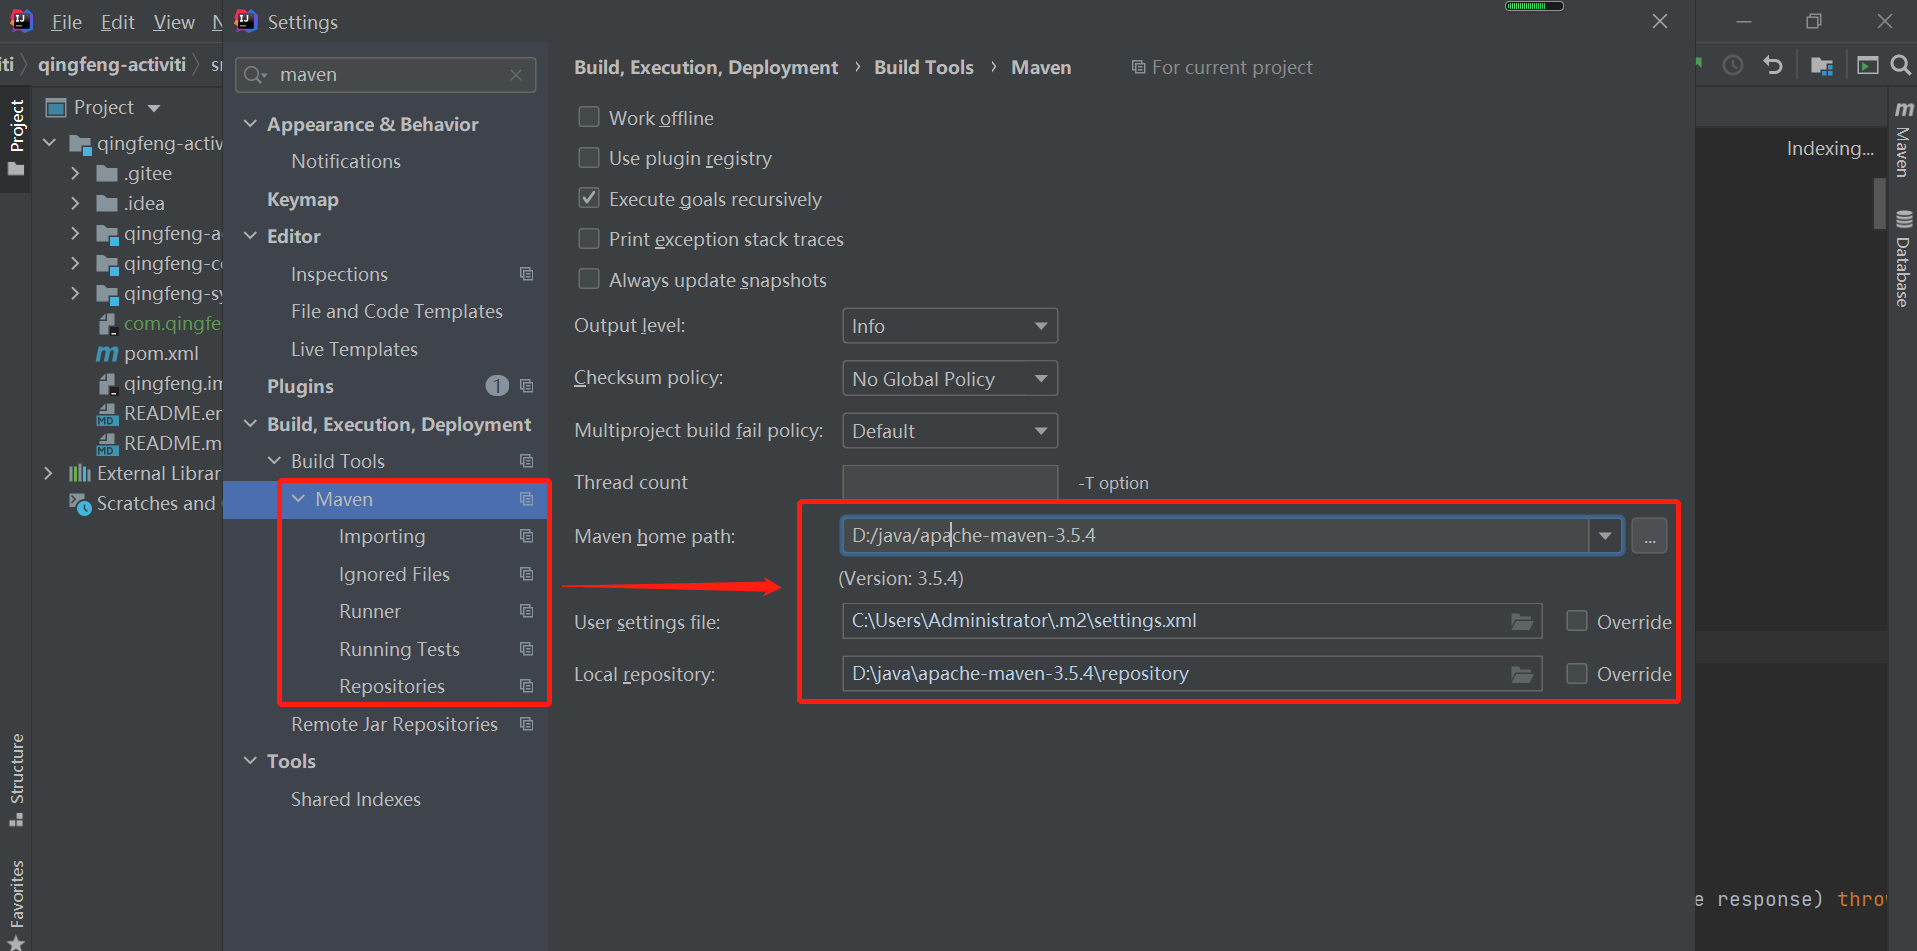The height and width of the screenshot is (951, 1917).
Task: Expand the .gitee folder in Project tree
Action: [x=75, y=173]
